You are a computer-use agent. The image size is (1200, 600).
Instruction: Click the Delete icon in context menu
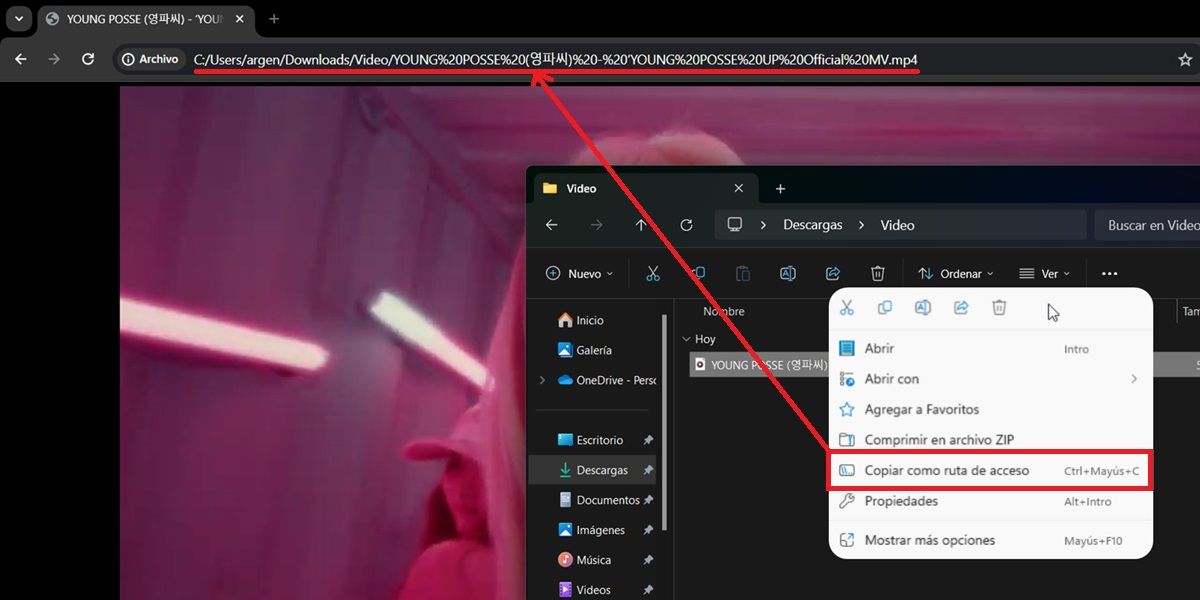(x=999, y=308)
